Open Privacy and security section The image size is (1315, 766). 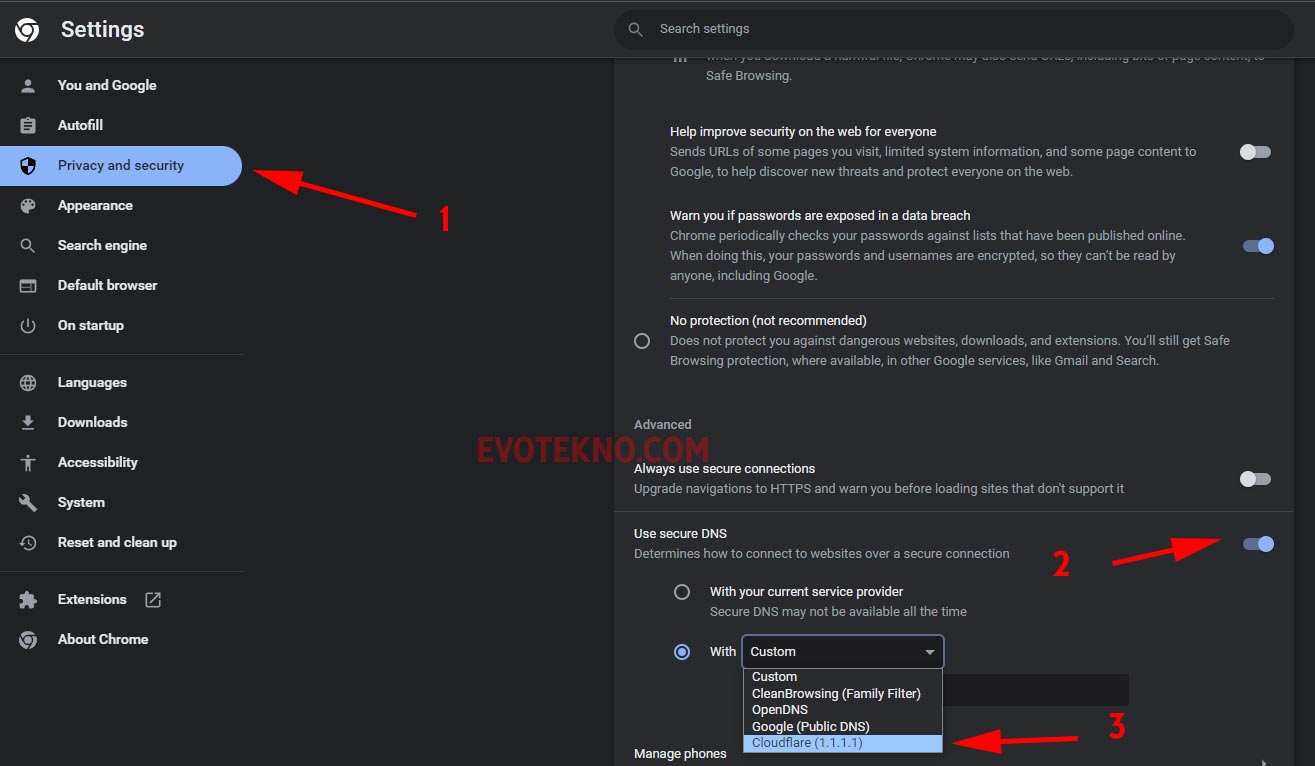pos(121,165)
